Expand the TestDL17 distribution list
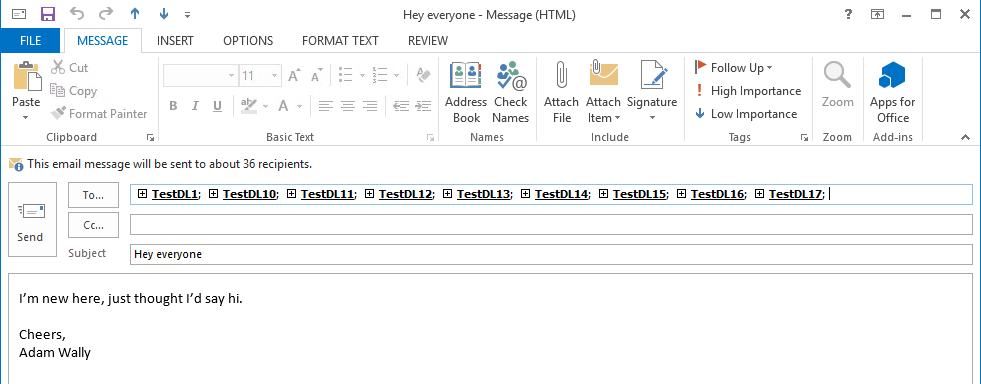 [x=760, y=194]
